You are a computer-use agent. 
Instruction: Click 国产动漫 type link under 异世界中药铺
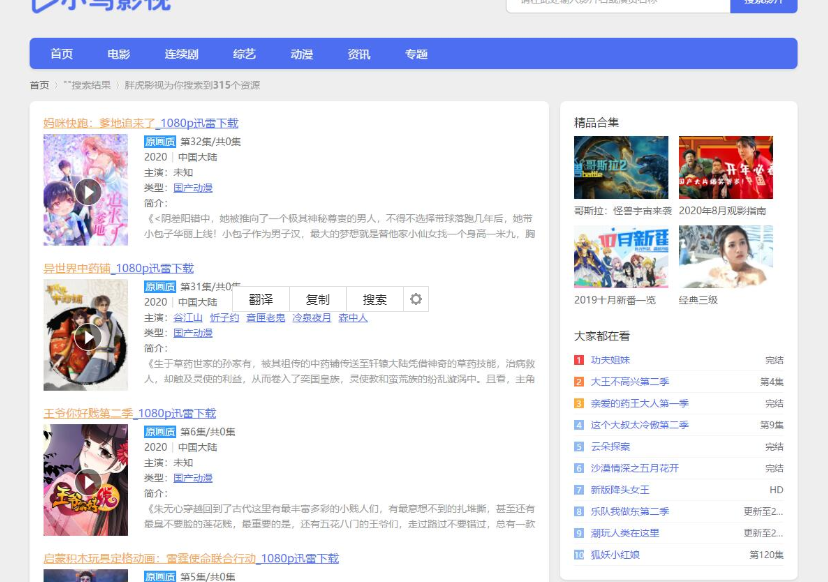[193, 333]
